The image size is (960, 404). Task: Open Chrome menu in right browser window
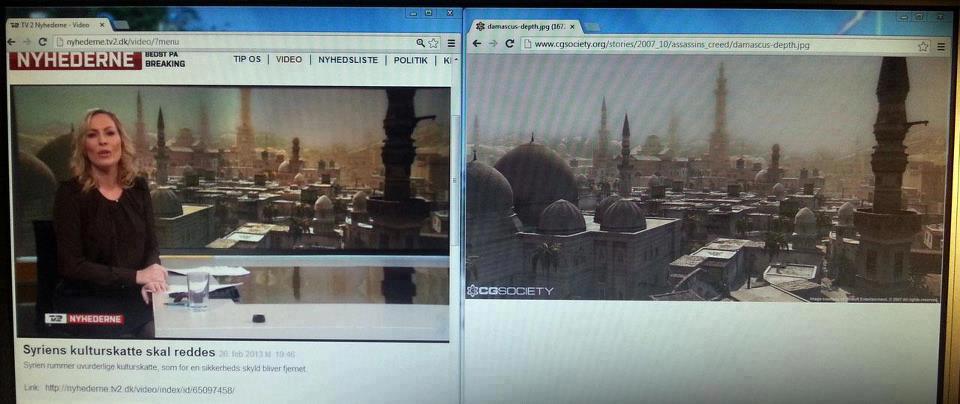940,45
